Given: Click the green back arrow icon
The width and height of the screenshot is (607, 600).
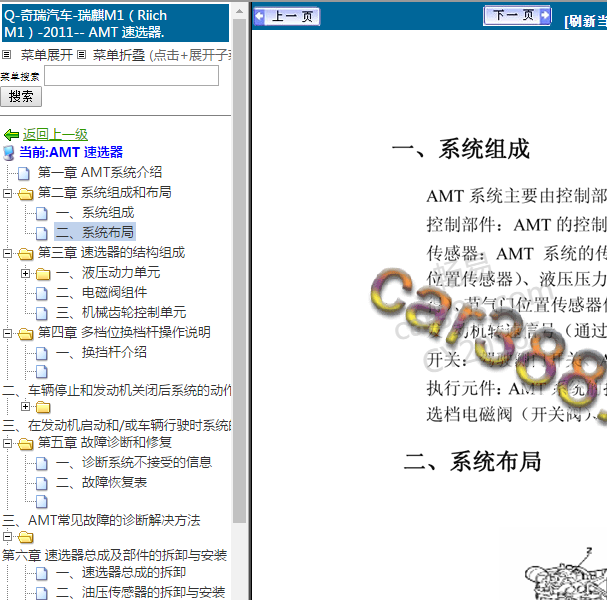Looking at the screenshot, I should (11, 135).
